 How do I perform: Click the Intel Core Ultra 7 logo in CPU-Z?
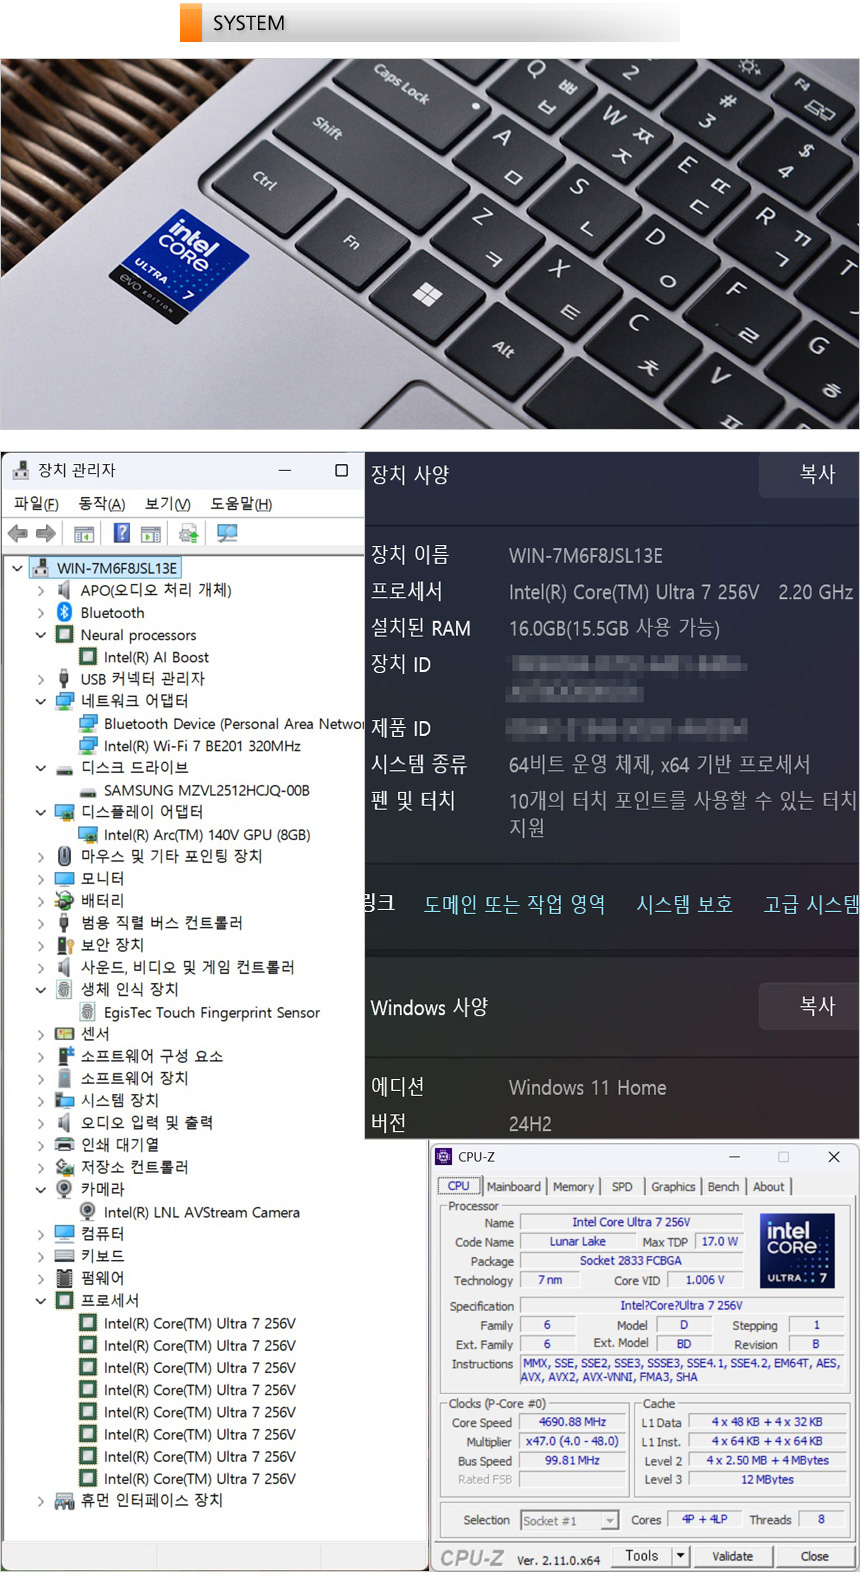coord(797,1250)
